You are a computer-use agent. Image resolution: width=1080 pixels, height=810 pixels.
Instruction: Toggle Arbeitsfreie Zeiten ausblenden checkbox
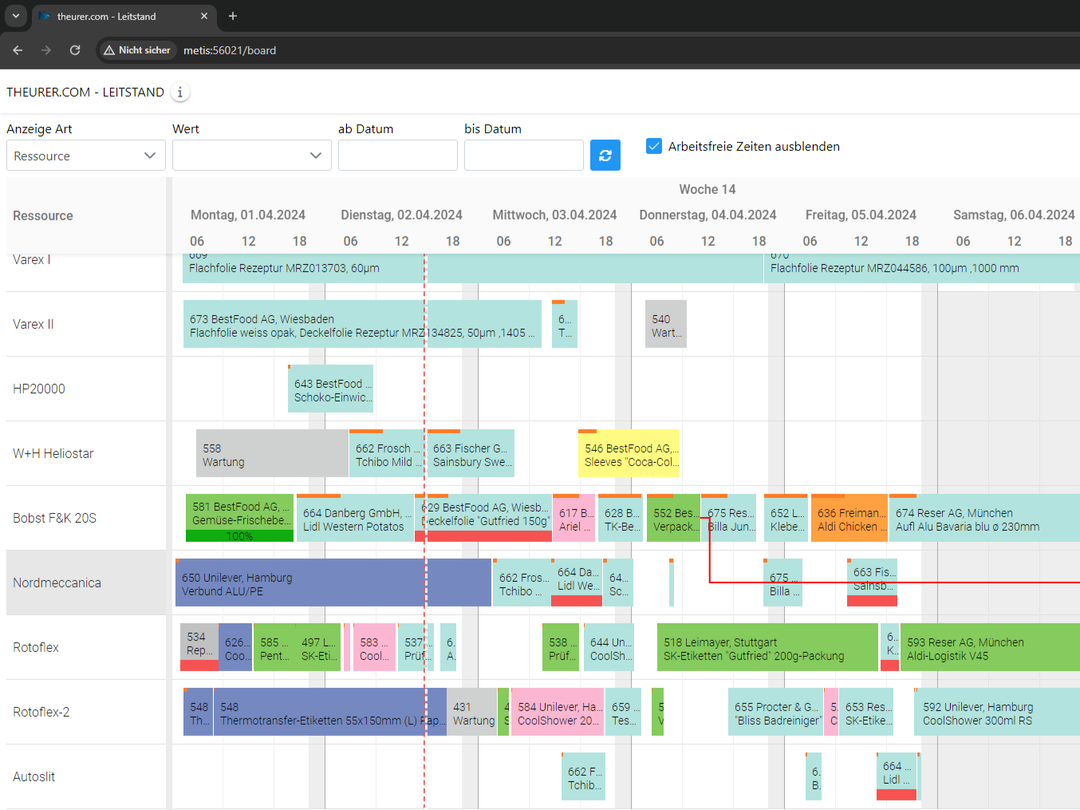pos(654,146)
